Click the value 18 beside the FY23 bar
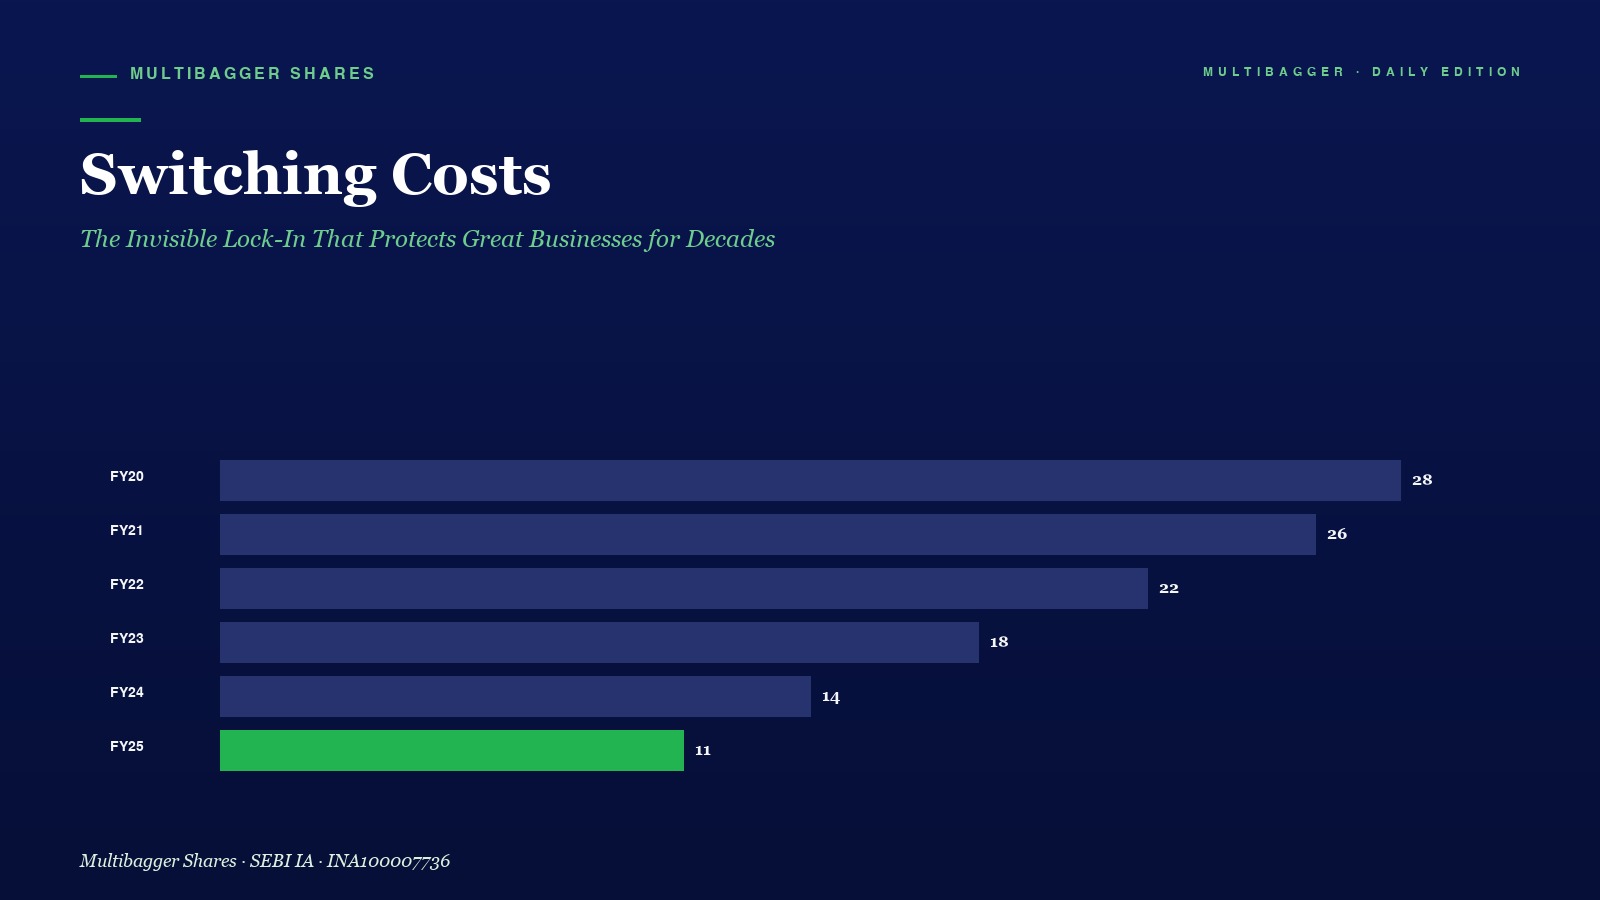This screenshot has width=1600, height=900. 999,642
